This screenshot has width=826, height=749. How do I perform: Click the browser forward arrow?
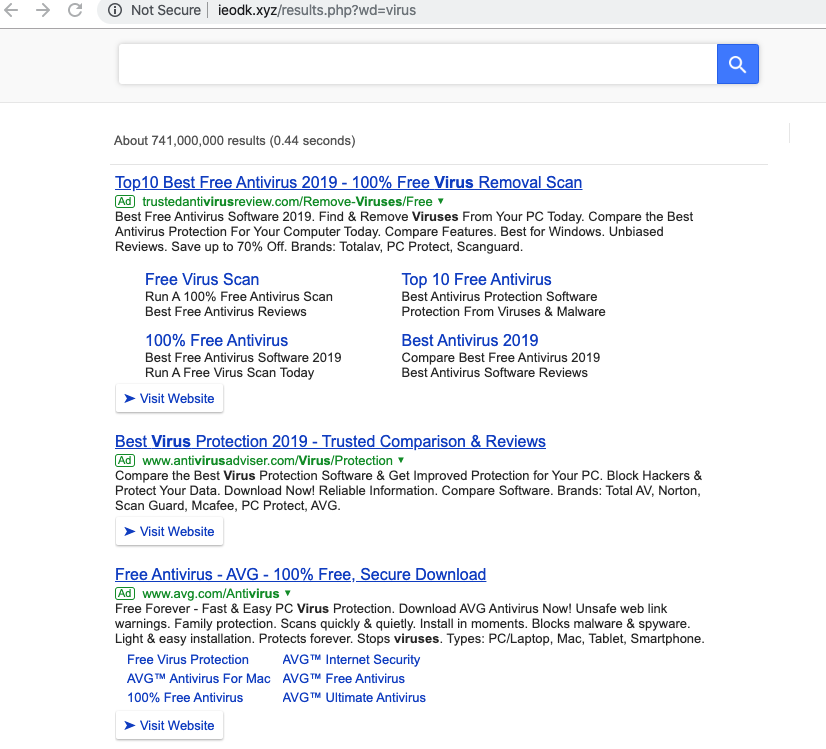coord(43,10)
